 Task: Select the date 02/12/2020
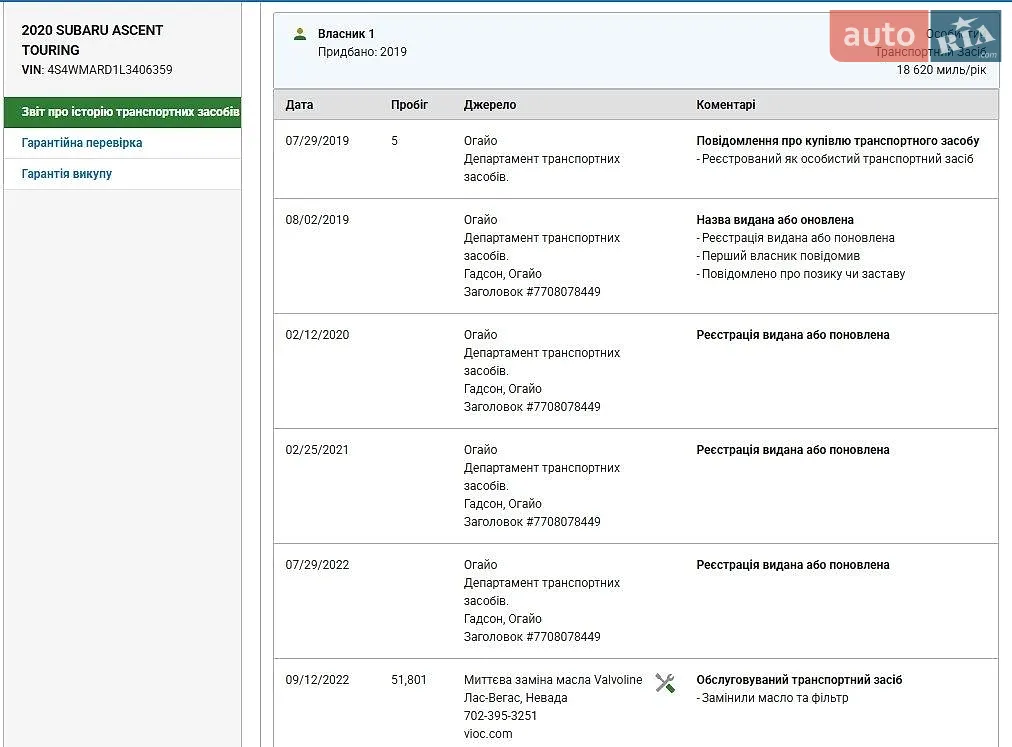tap(317, 334)
